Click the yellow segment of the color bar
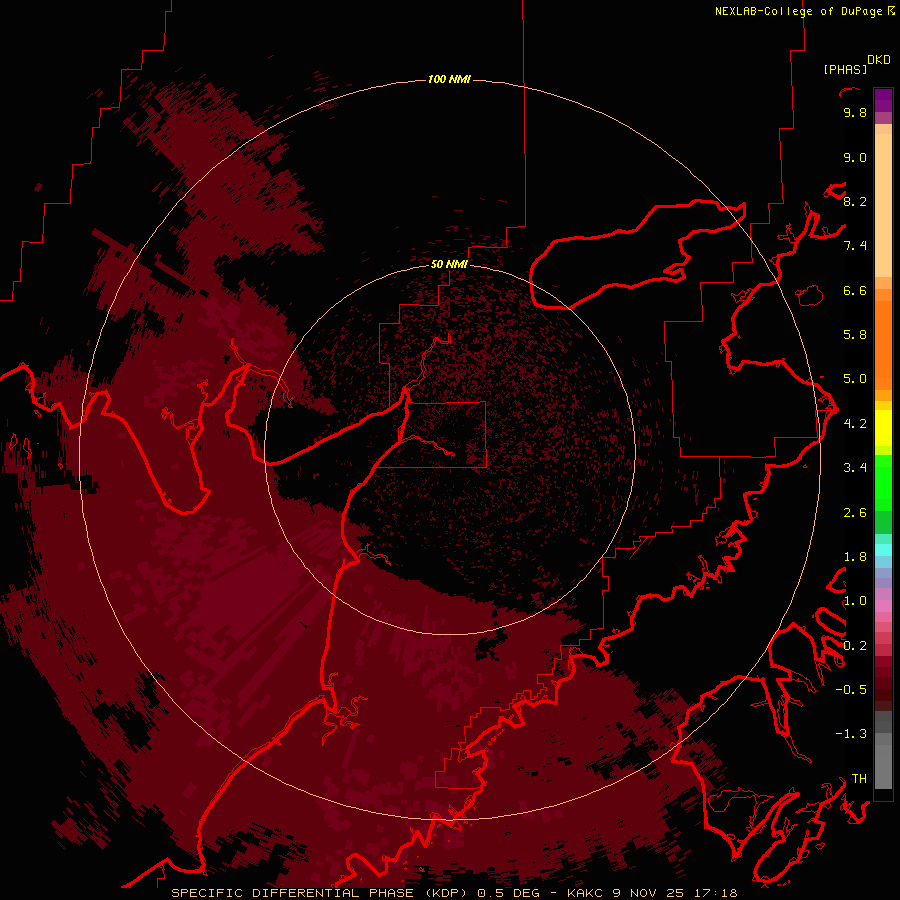The image size is (900, 900). point(883,428)
